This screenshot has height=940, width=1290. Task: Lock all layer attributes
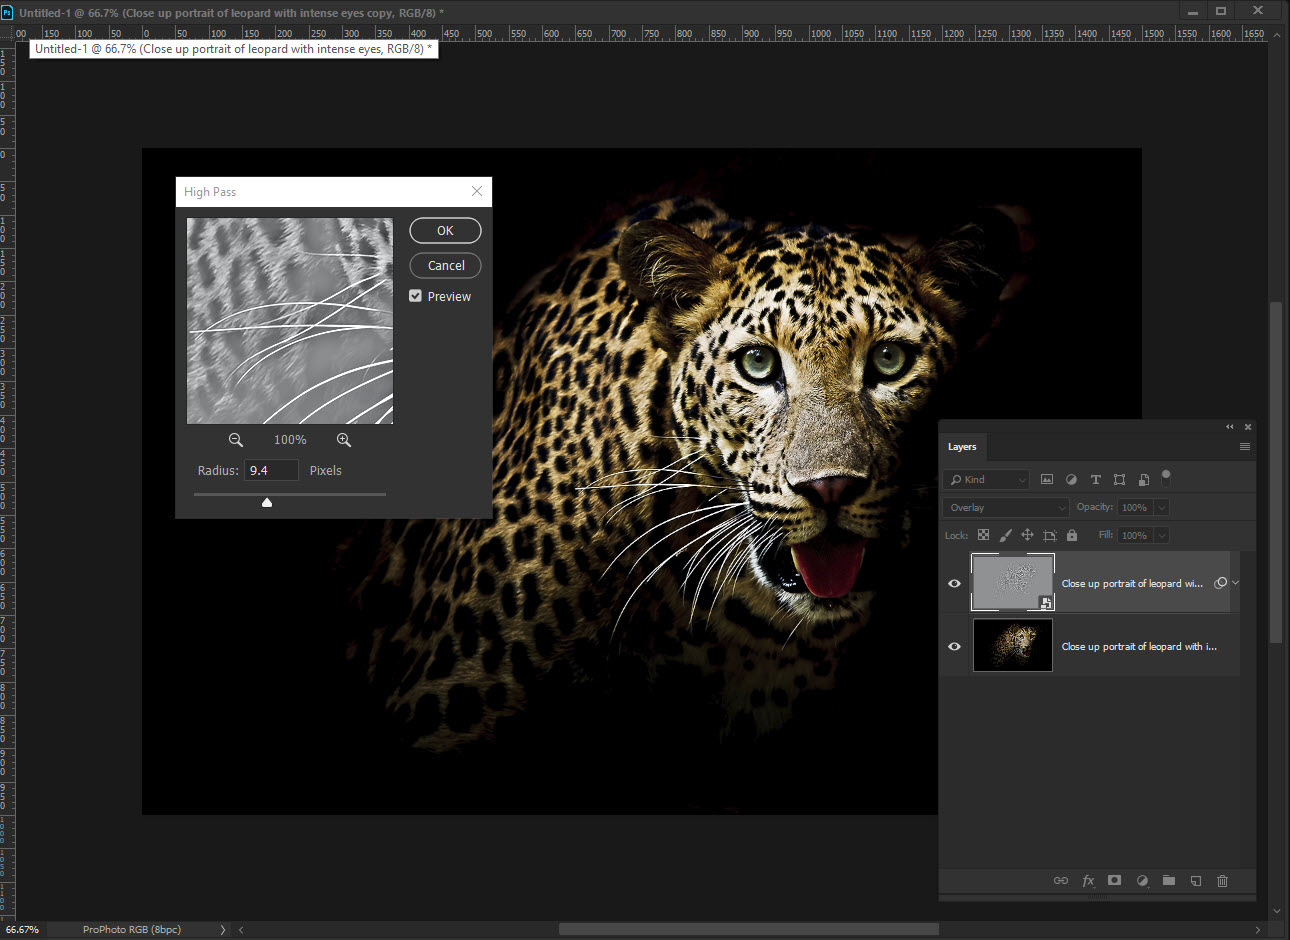tap(1072, 536)
